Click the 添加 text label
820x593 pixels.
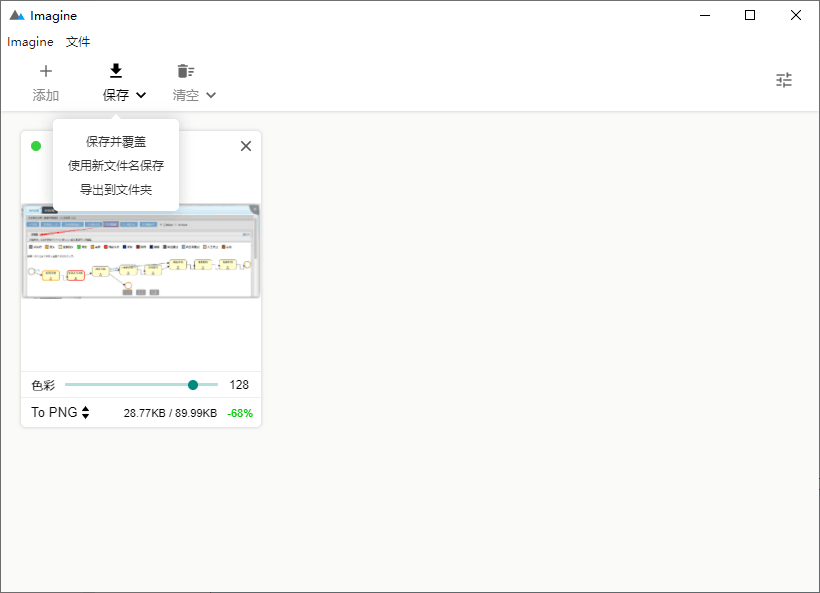tap(46, 96)
